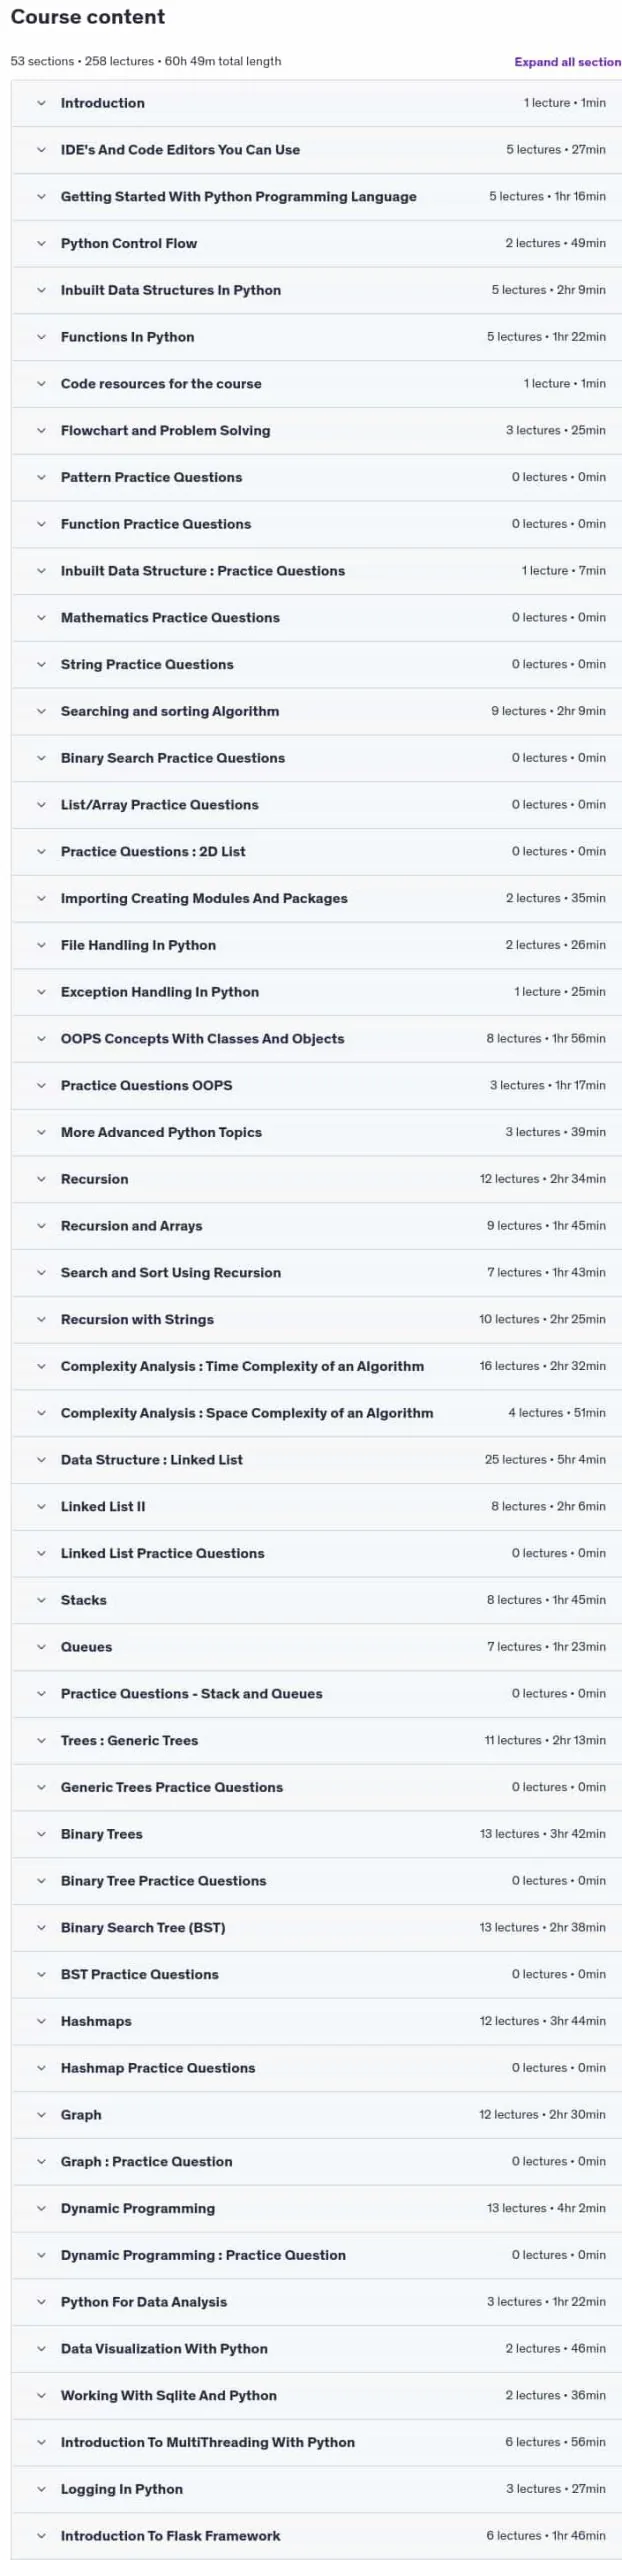Click chevron icon beside Stacks
Image resolution: width=622 pixels, height=2560 pixels.
(x=41, y=1600)
